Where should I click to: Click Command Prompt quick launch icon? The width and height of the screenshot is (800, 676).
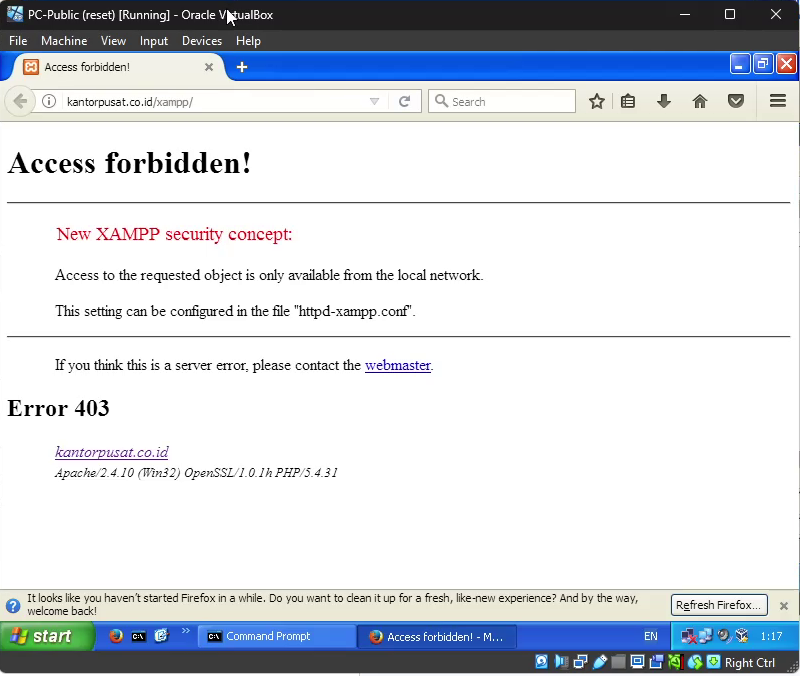[138, 636]
